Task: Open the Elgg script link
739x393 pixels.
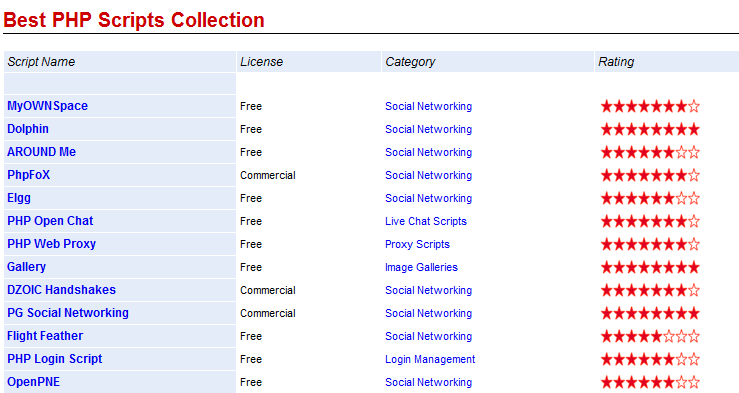Action: (x=19, y=198)
